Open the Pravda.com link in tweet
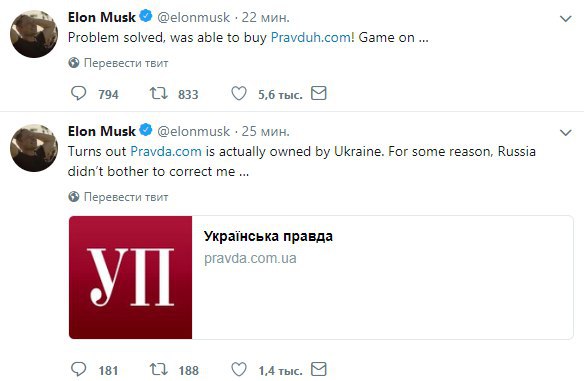Image resolution: width=584 pixels, height=381 pixels. (x=166, y=152)
